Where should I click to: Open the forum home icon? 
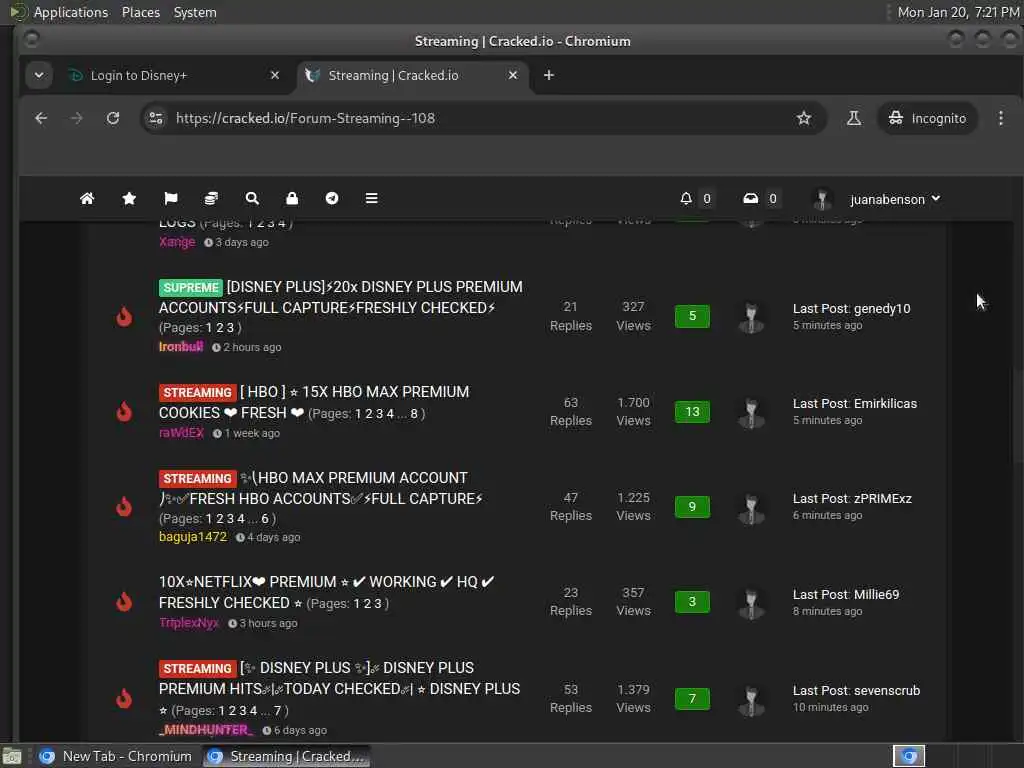pyautogui.click(x=87, y=199)
